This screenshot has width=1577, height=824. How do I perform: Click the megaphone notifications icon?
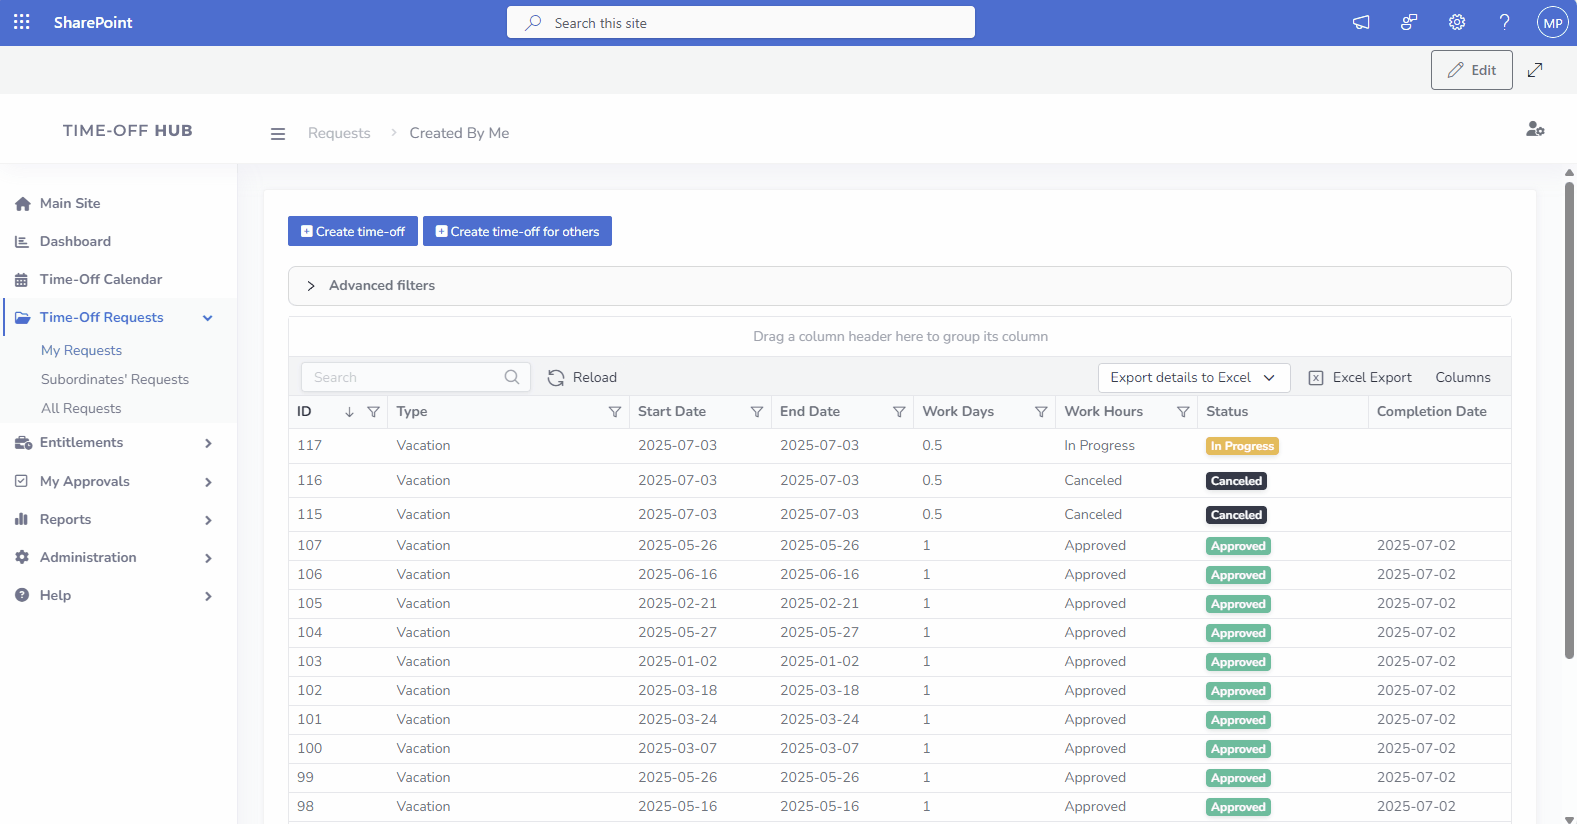[1361, 22]
